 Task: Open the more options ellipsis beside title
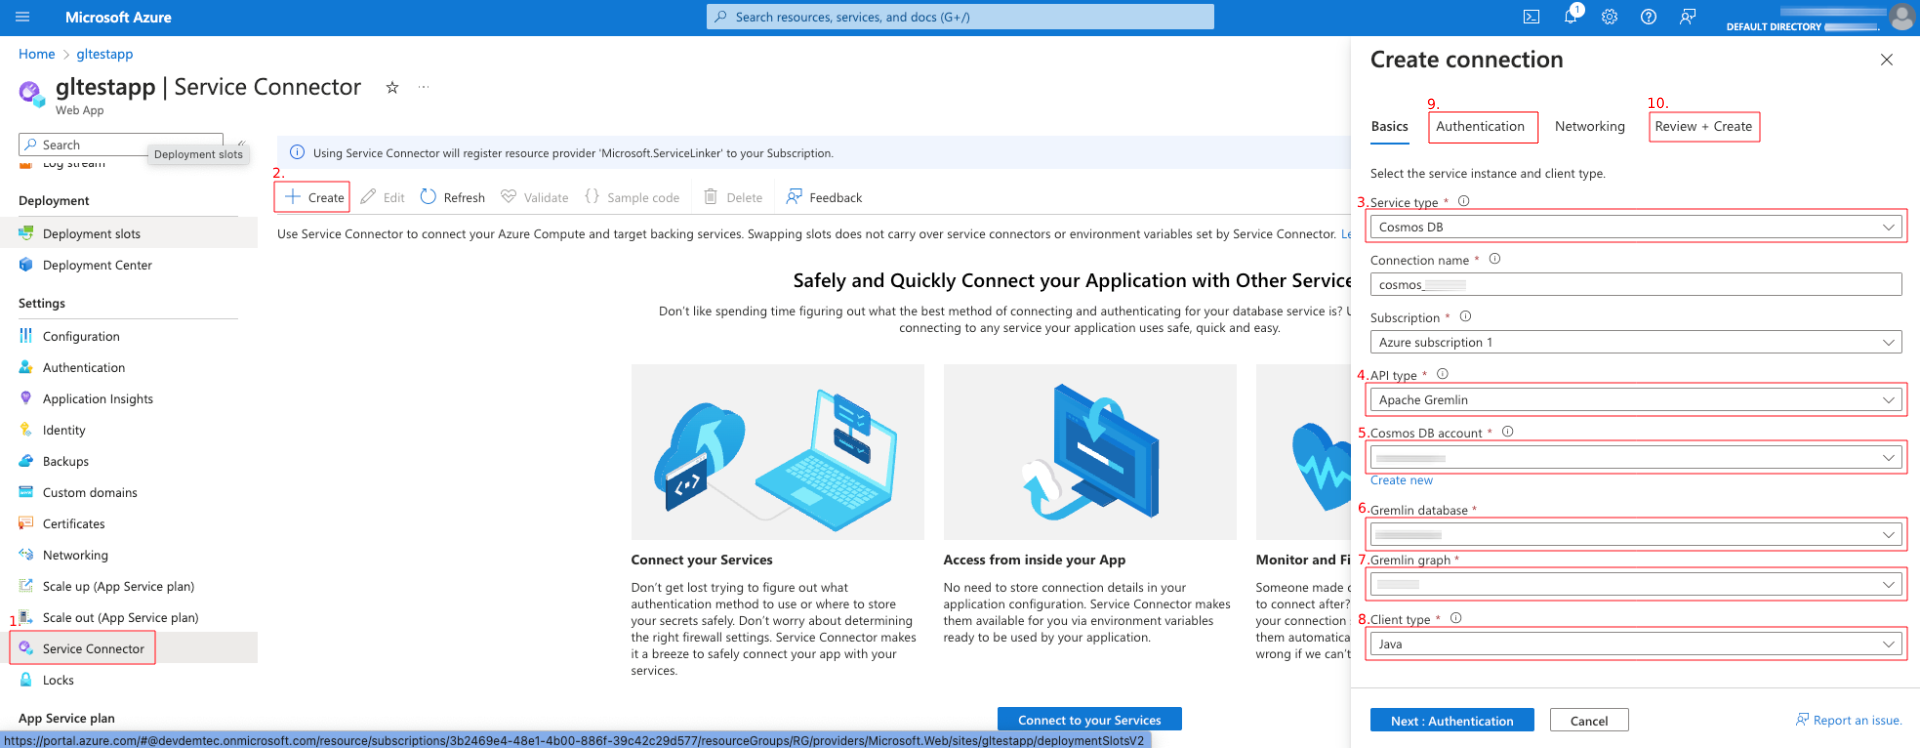[424, 88]
